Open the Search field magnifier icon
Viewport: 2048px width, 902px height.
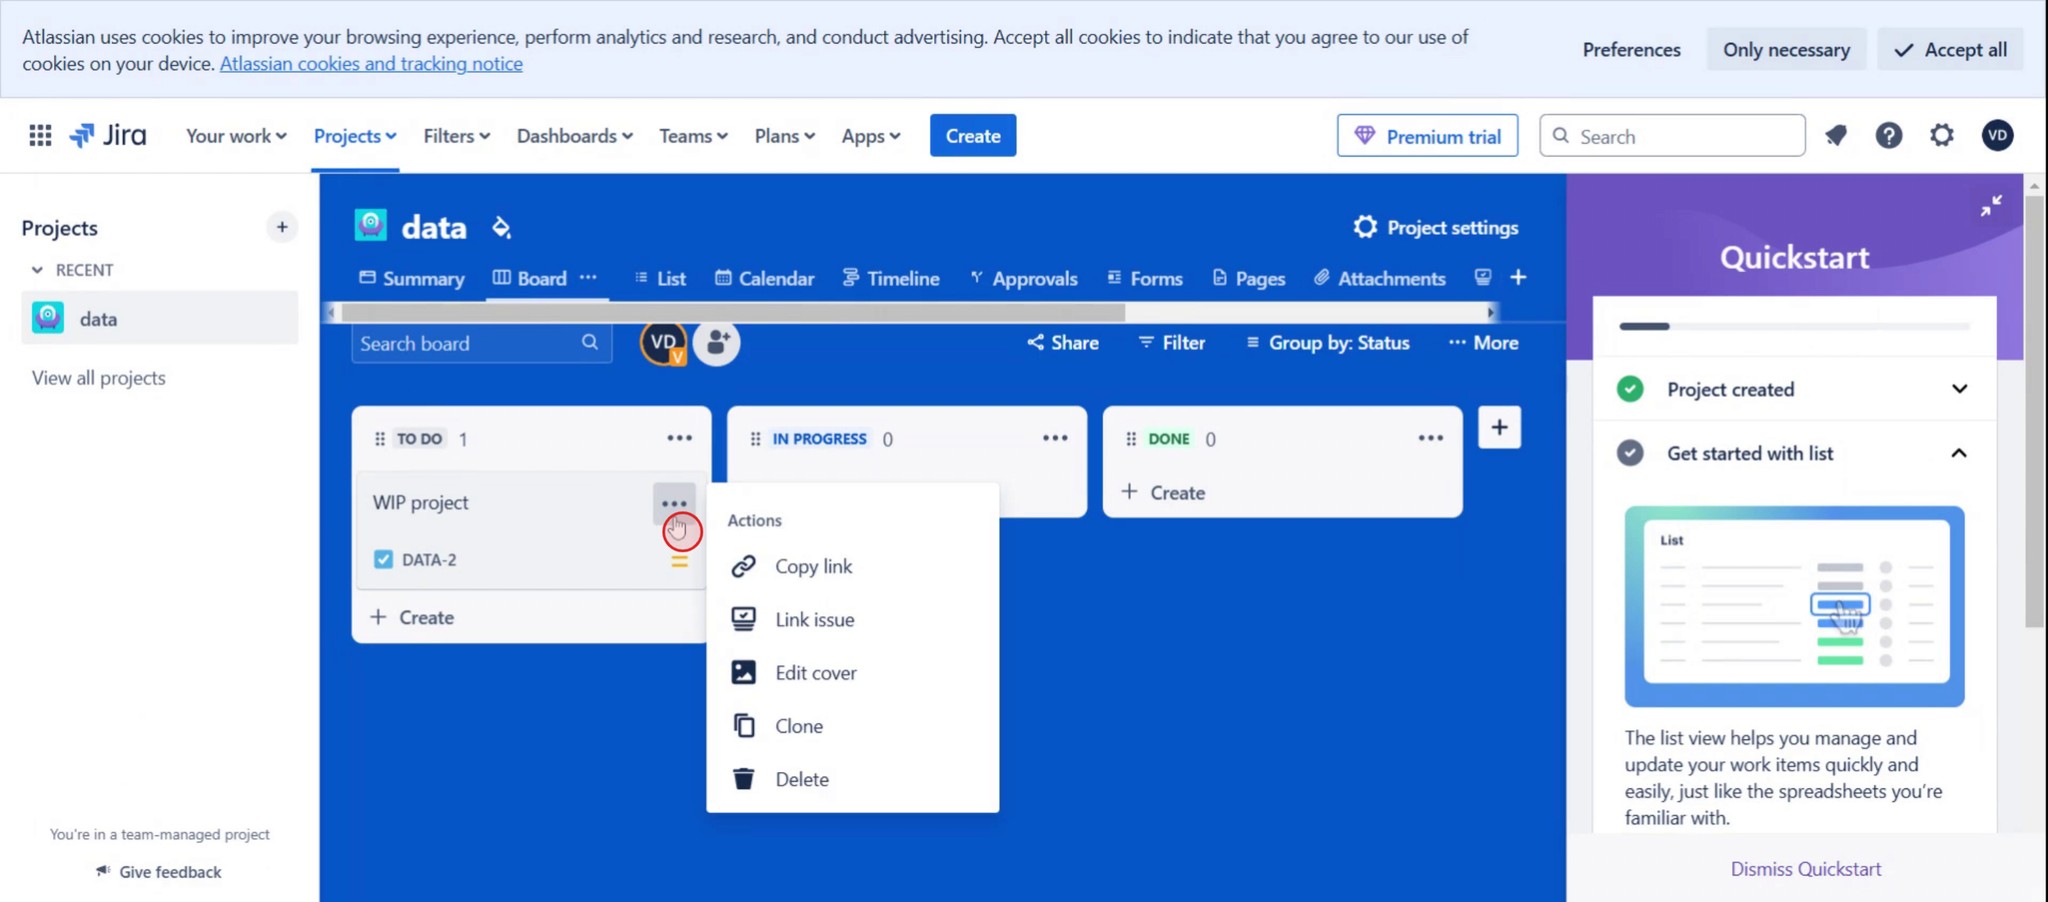[x=1563, y=135]
